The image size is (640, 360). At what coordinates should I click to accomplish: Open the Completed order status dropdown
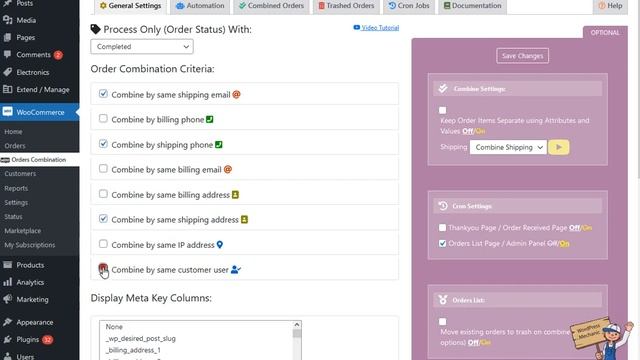tap(142, 47)
